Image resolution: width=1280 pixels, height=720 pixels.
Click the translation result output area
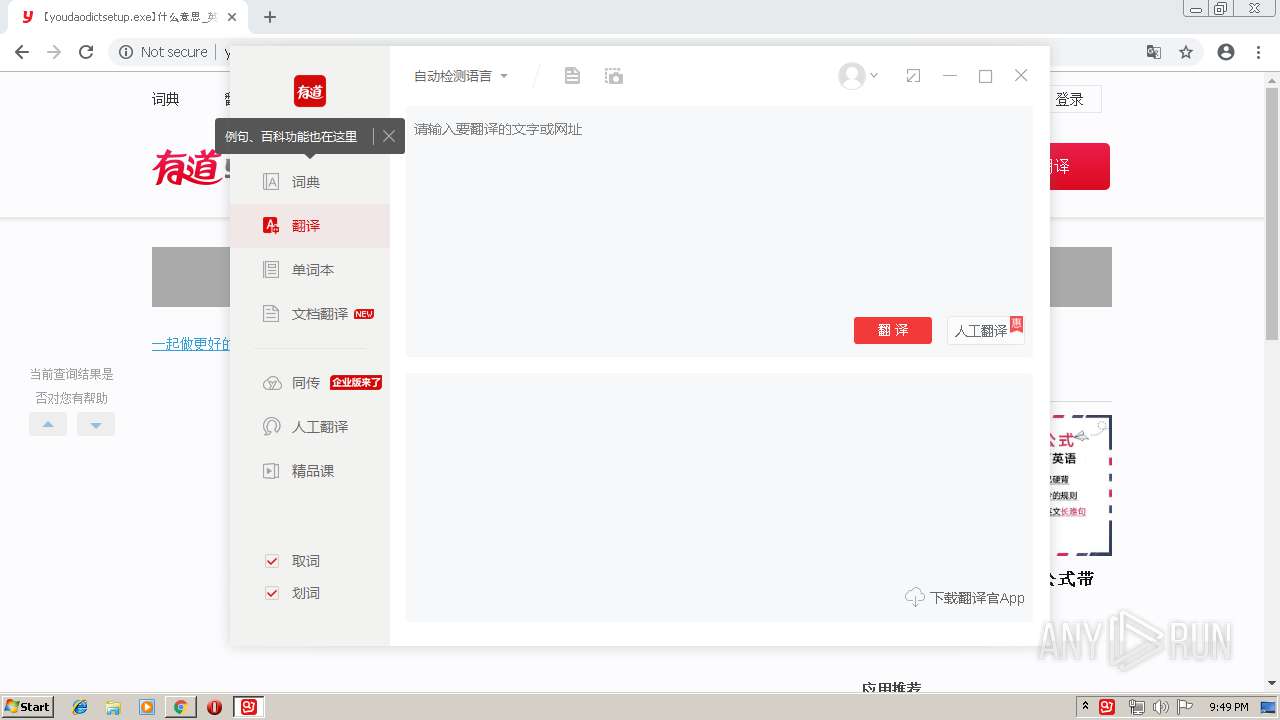pos(719,497)
